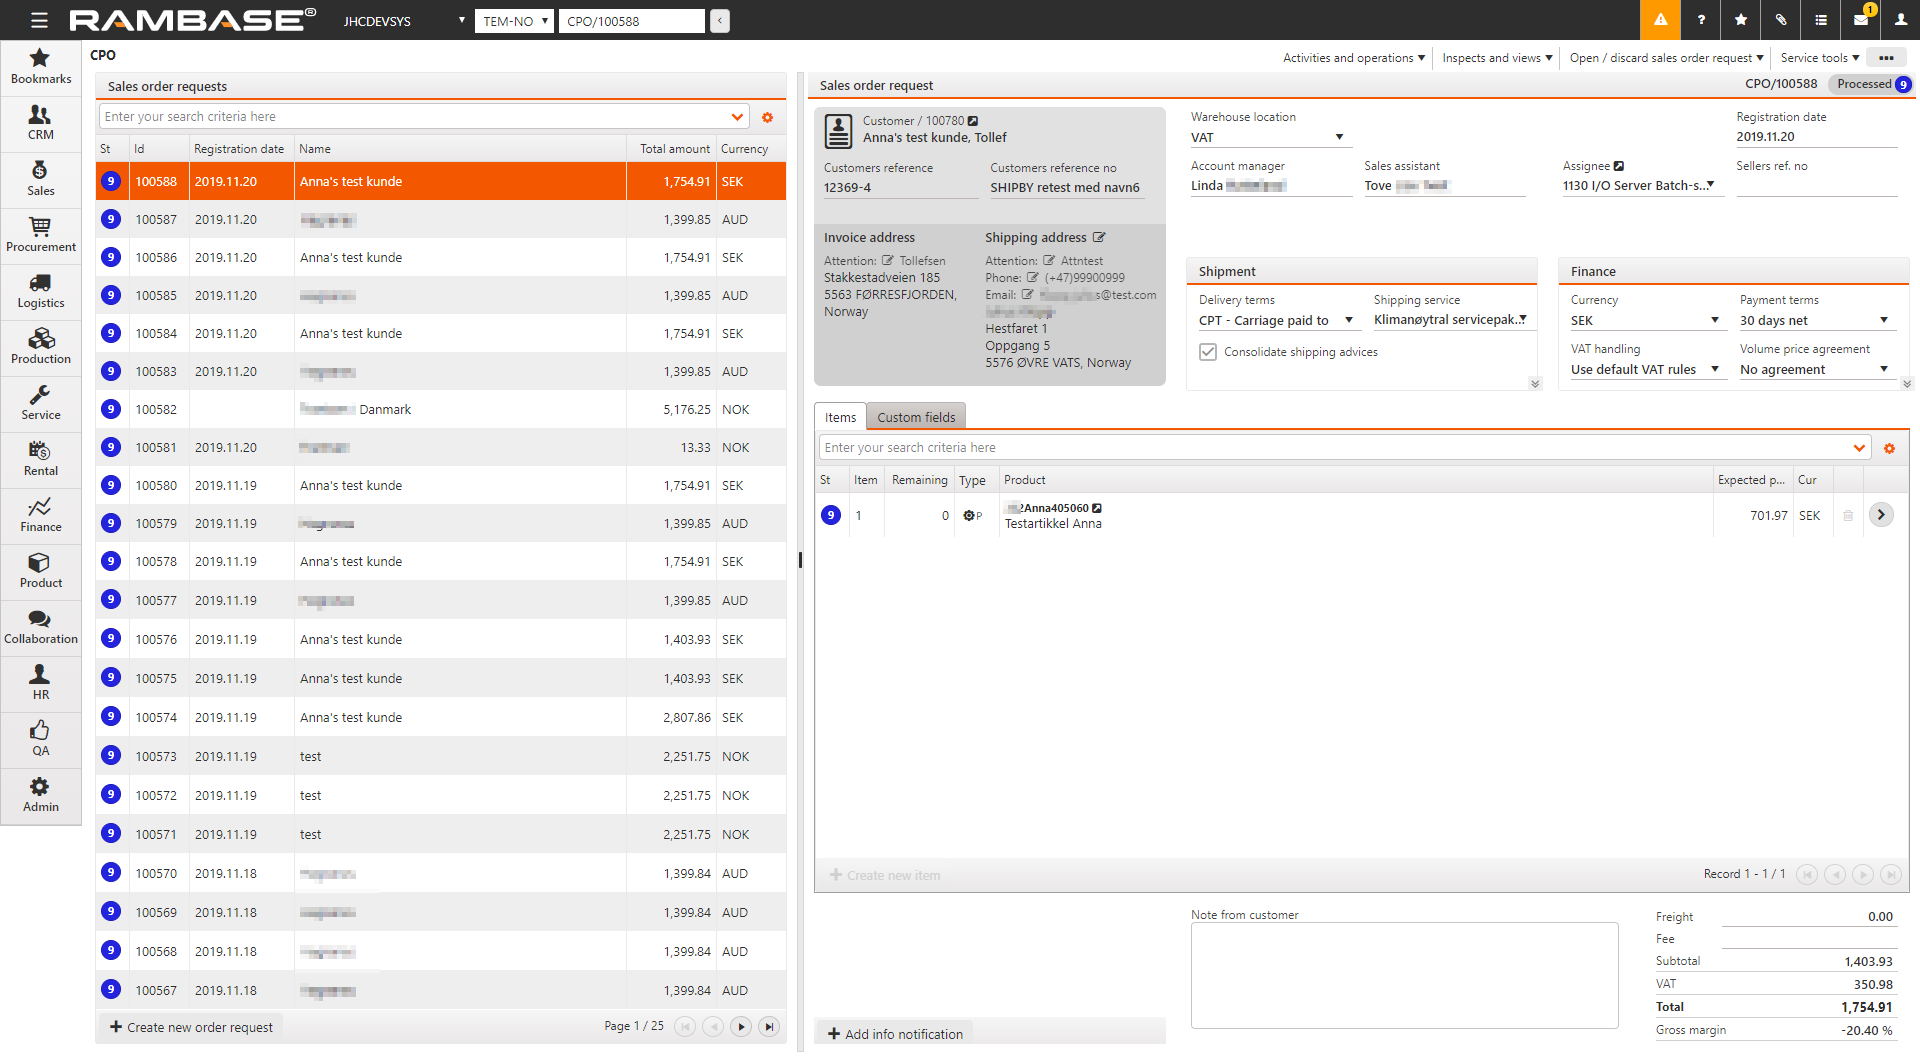Image resolution: width=1920 pixels, height=1057 pixels.
Task: Open the Logistics module icon
Action: pos(40,291)
